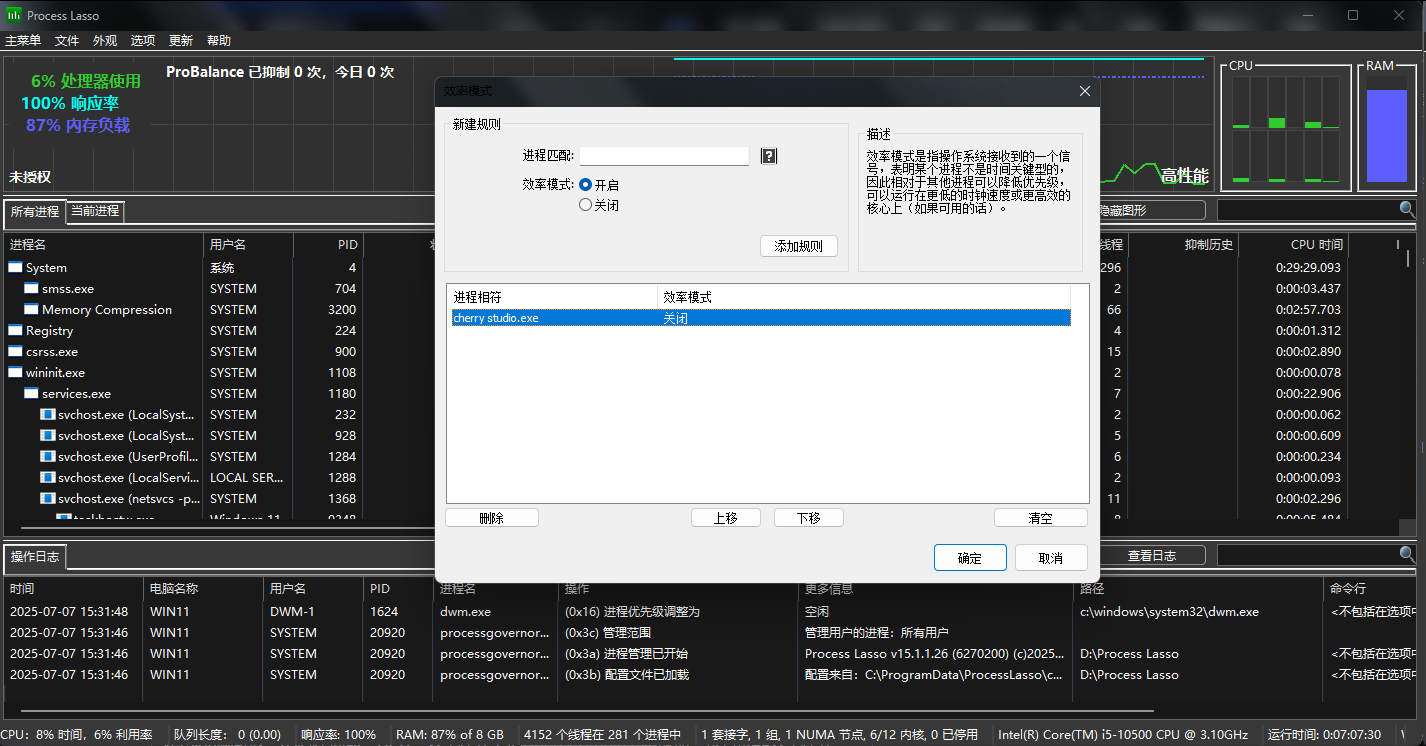Sort by the CPU 时间 column header
Screen dimensions: 1426x746
click(1293, 244)
